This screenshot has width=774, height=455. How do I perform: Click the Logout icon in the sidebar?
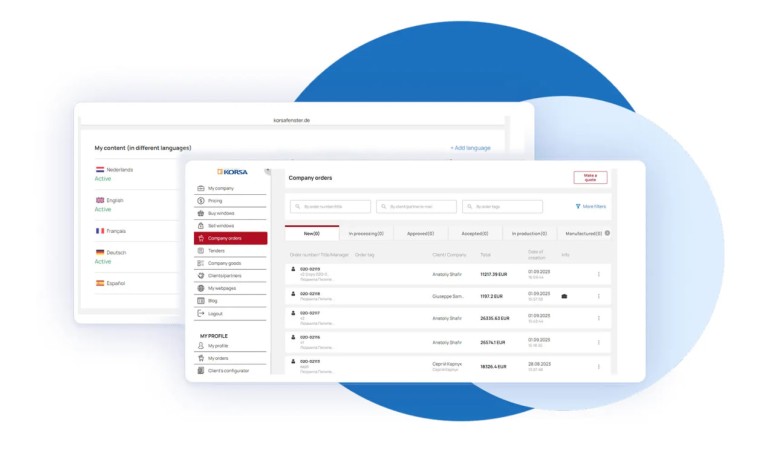[x=201, y=313]
